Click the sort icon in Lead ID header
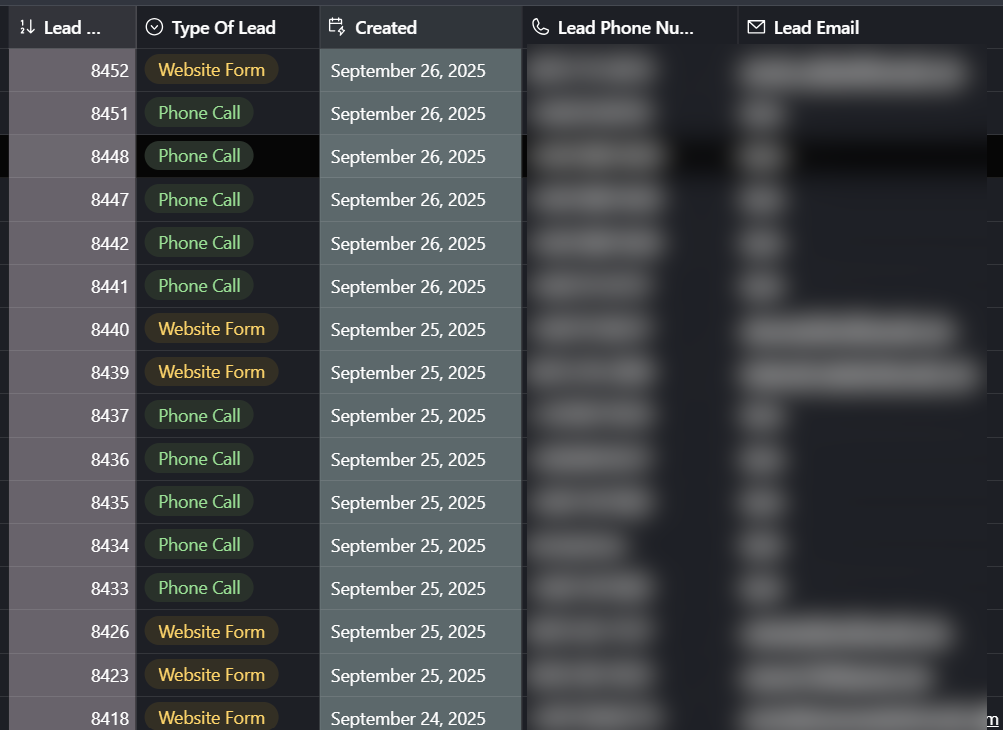The height and width of the screenshot is (730, 1003). [x=27, y=28]
